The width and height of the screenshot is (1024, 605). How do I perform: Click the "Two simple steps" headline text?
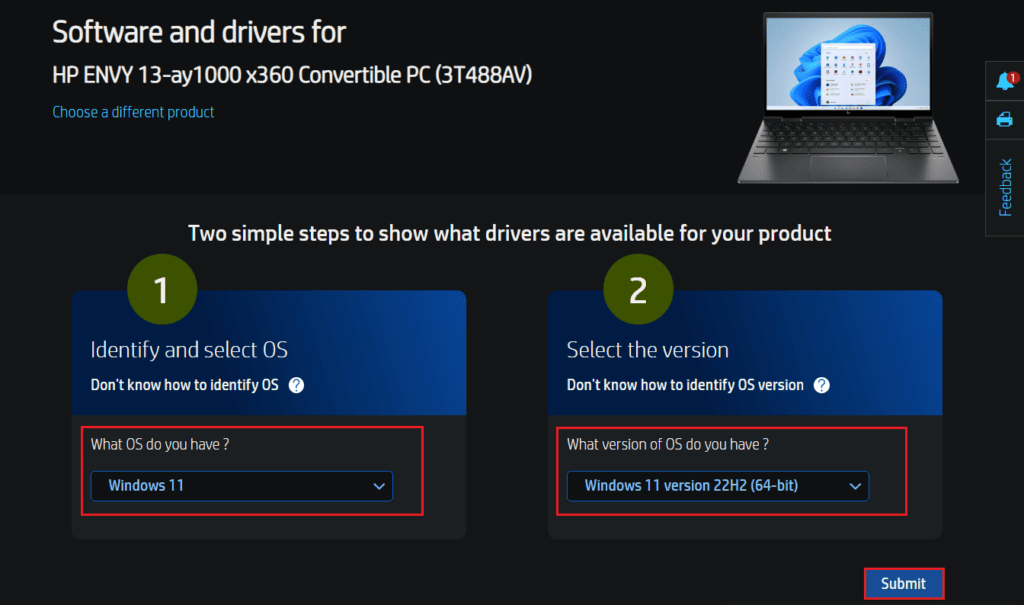510,234
